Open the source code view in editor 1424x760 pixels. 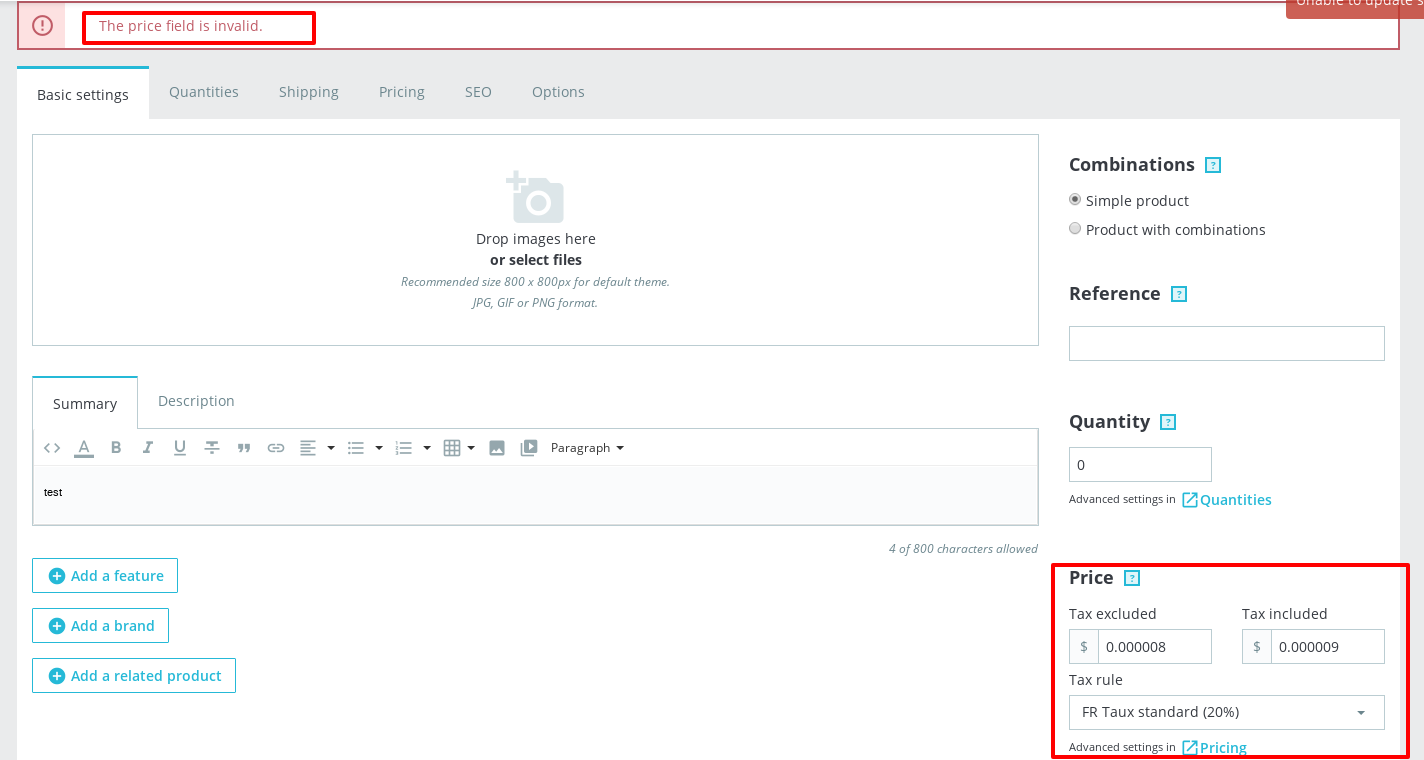[x=52, y=448]
